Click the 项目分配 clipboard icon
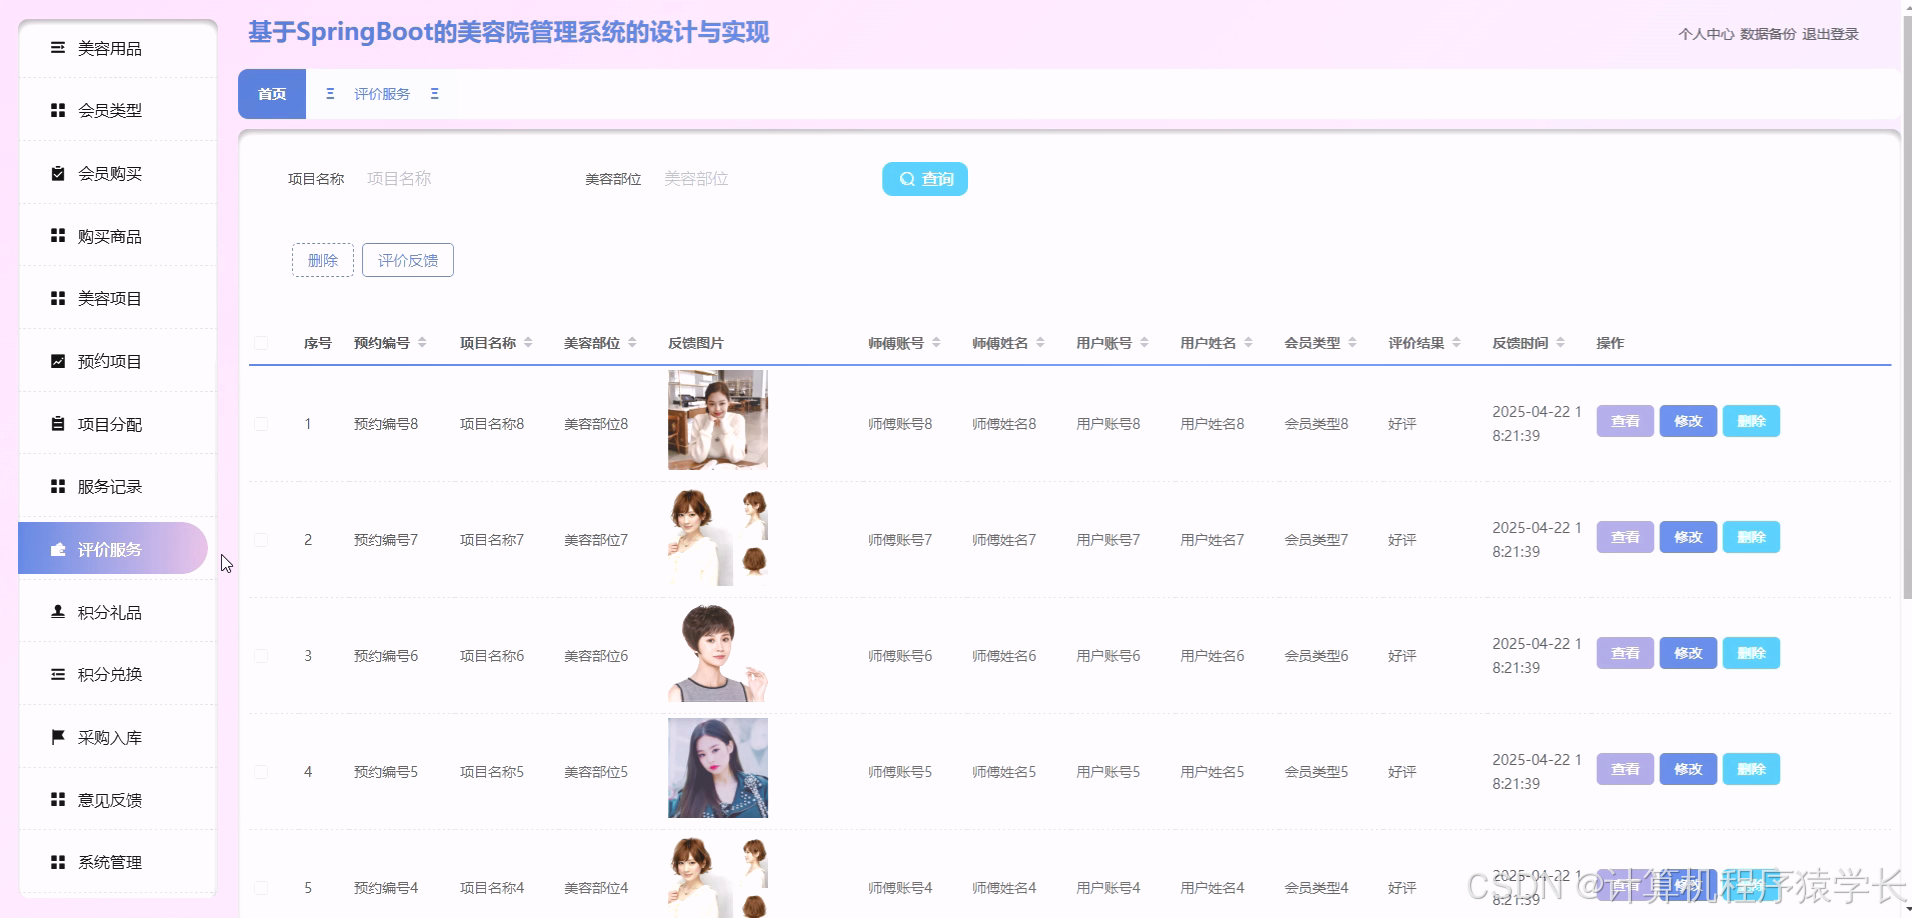The width and height of the screenshot is (1912, 918). [58, 424]
